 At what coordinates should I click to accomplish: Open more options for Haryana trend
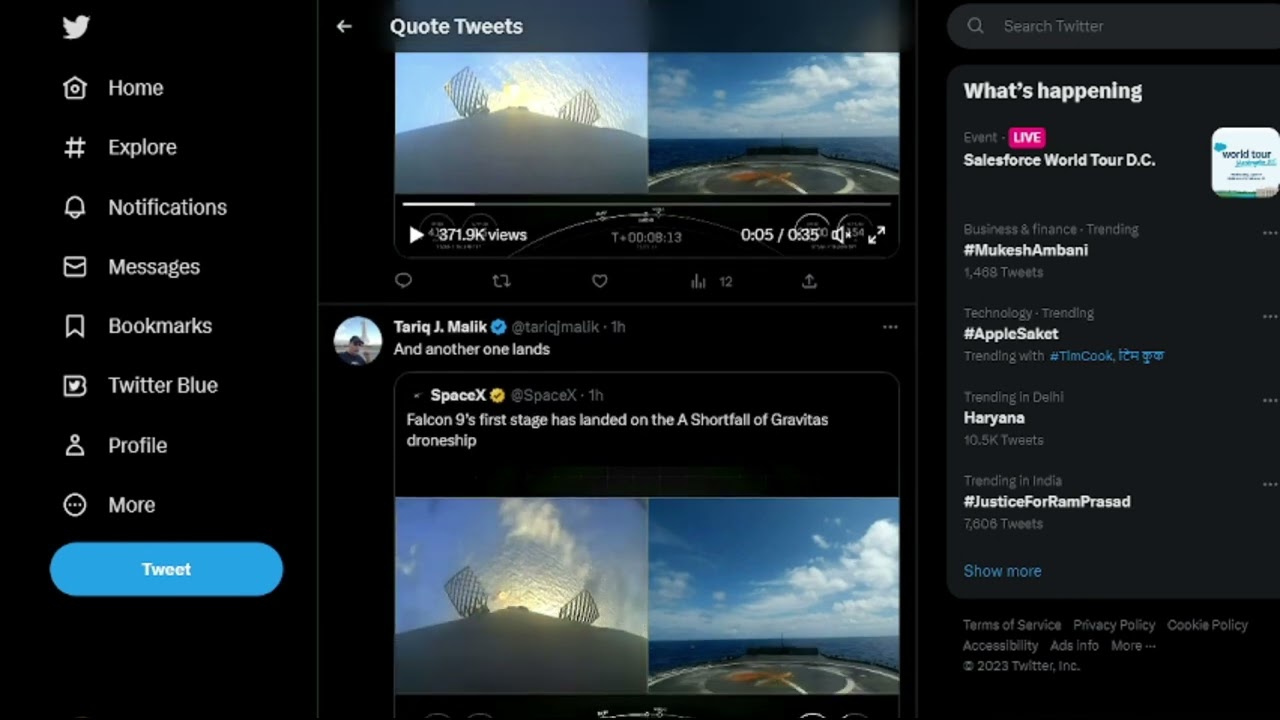tap(1270, 401)
